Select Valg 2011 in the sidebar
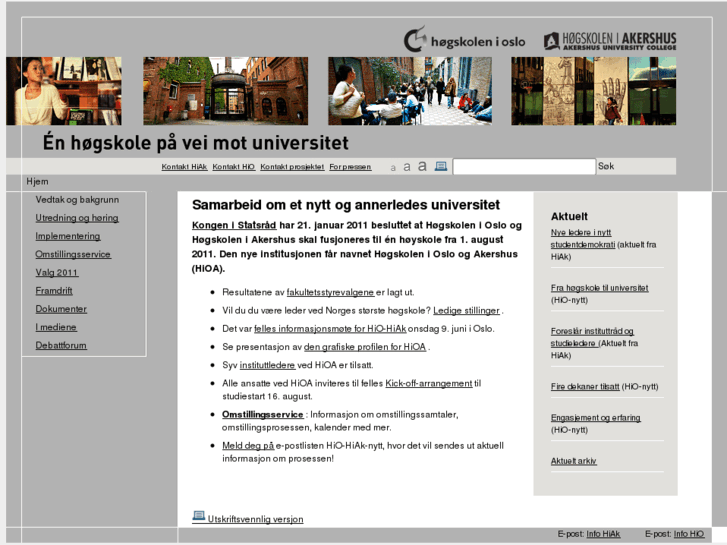This screenshot has width=727, height=545. tap(57, 272)
